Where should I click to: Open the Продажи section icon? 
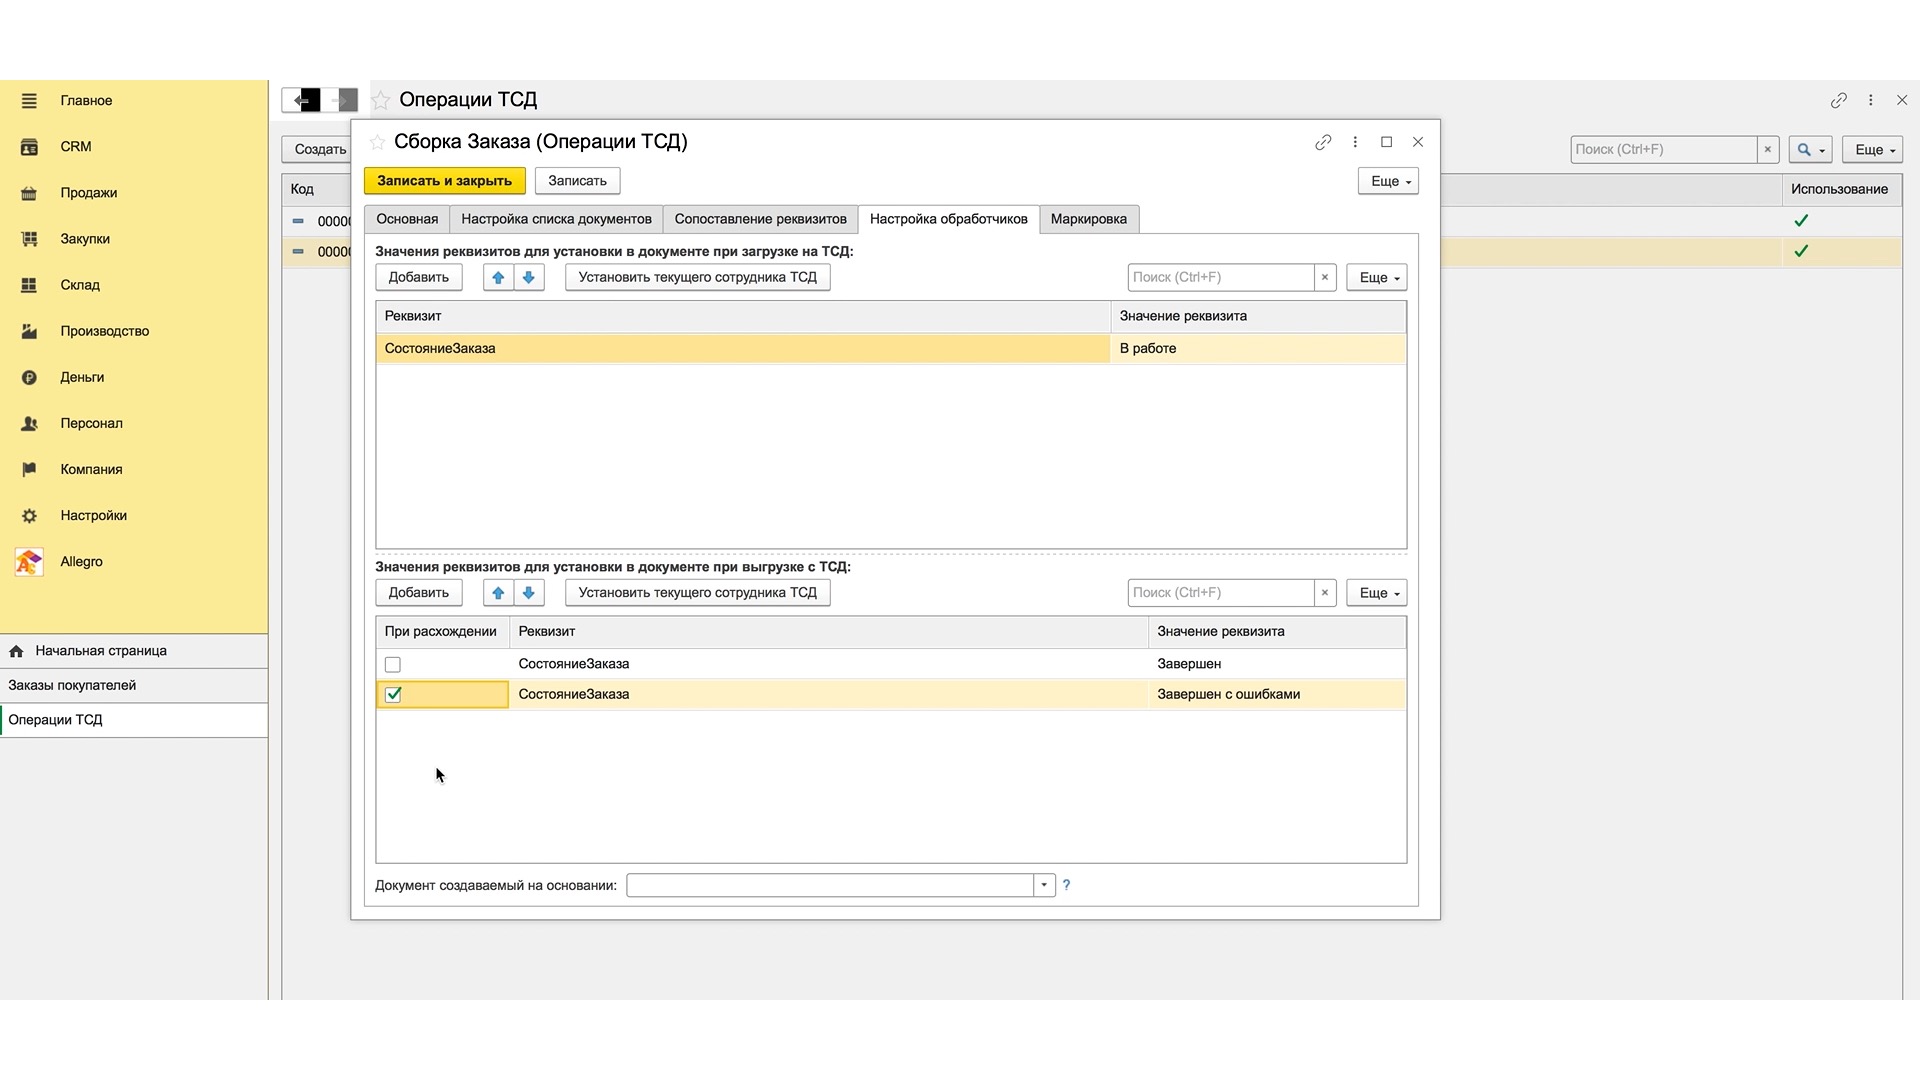tap(29, 193)
